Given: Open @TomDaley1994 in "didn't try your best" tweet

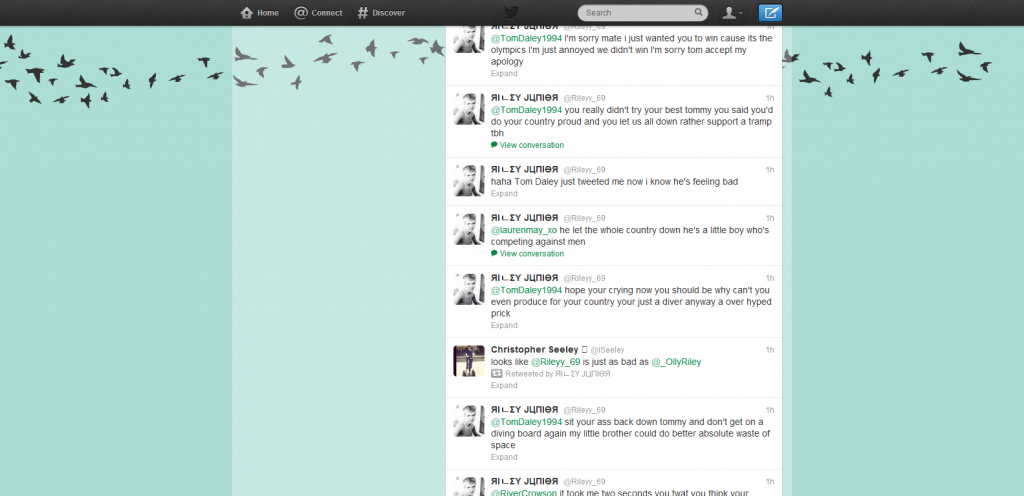Looking at the screenshot, I should tap(526, 110).
